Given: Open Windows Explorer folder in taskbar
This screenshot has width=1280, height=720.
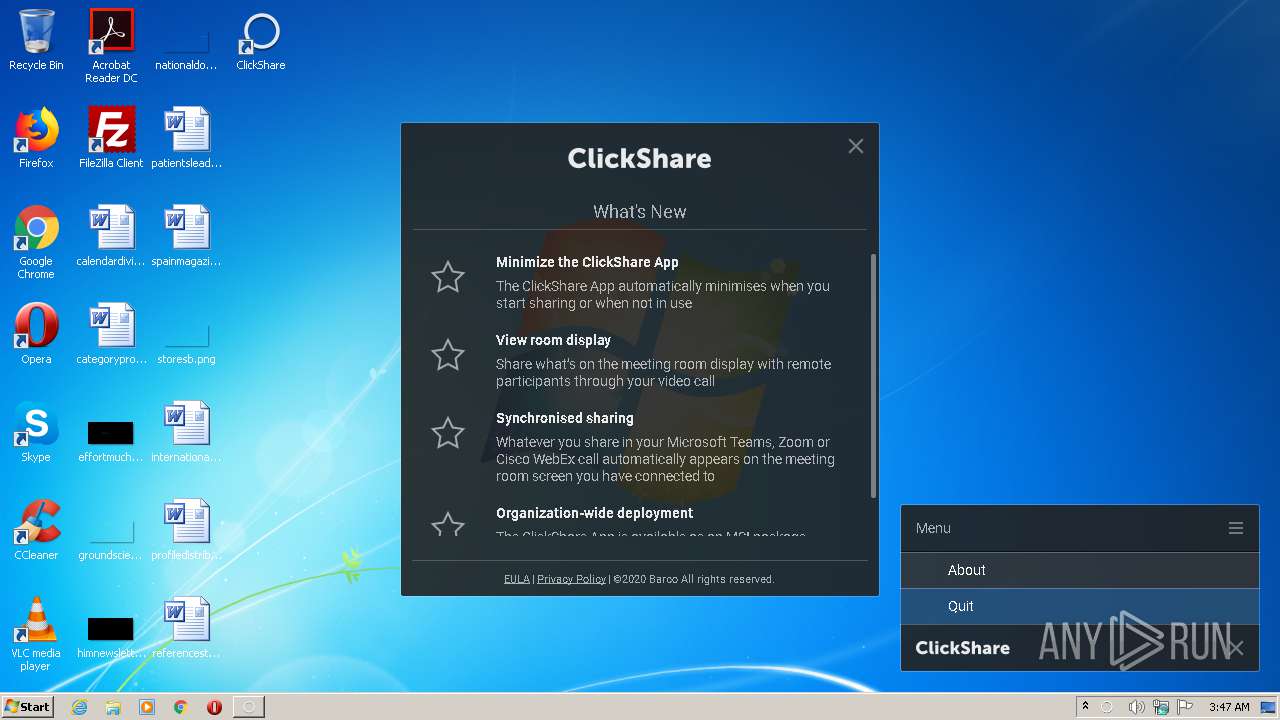Looking at the screenshot, I should [x=113, y=707].
